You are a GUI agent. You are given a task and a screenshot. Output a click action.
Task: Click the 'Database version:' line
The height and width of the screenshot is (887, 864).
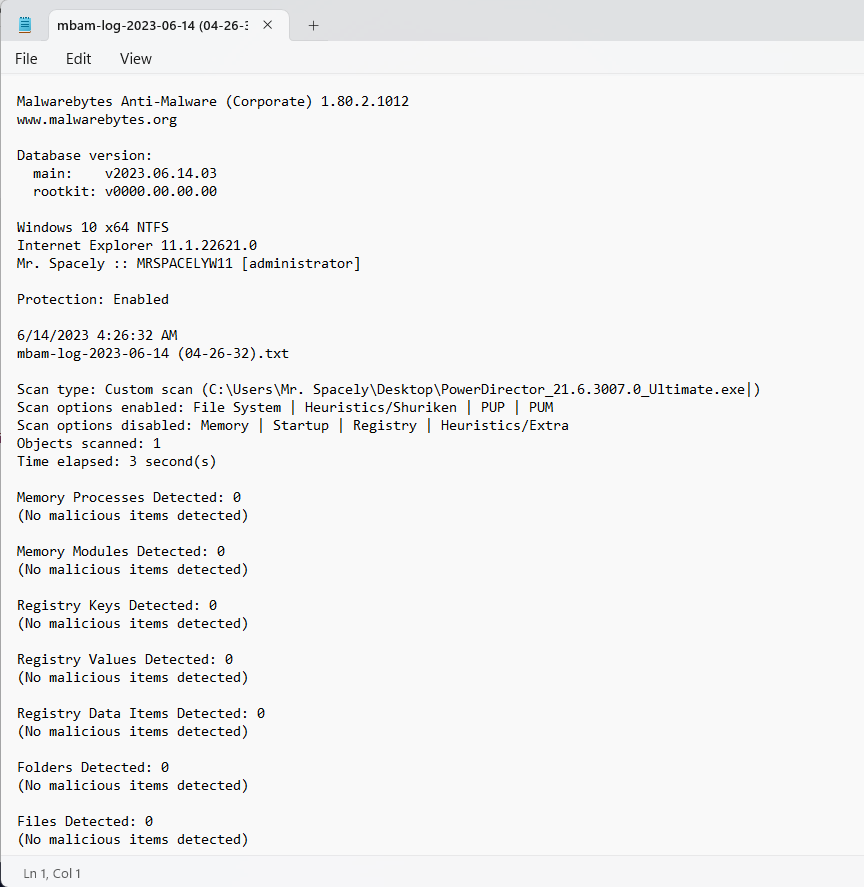click(84, 156)
